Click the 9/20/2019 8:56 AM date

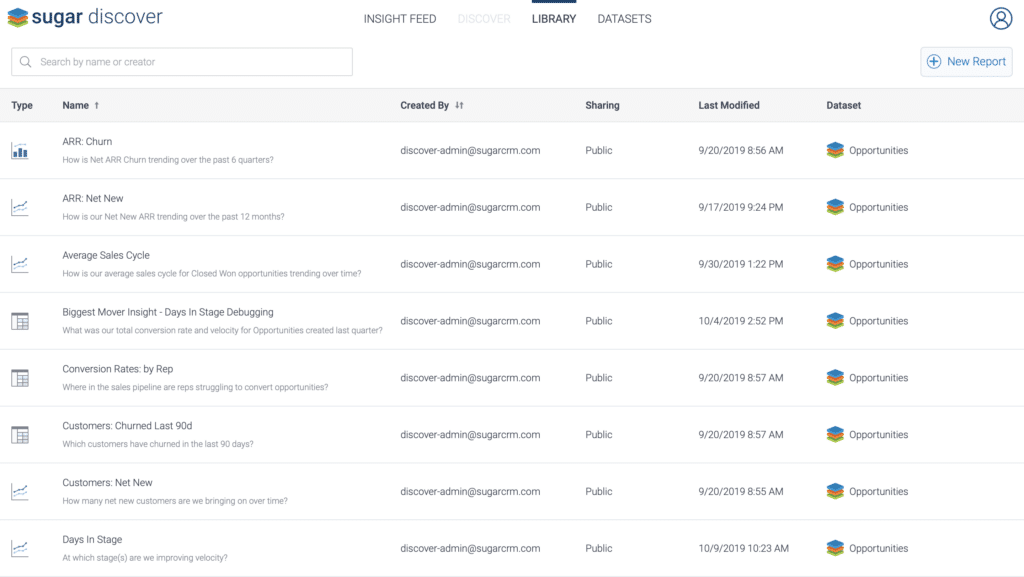(x=741, y=150)
